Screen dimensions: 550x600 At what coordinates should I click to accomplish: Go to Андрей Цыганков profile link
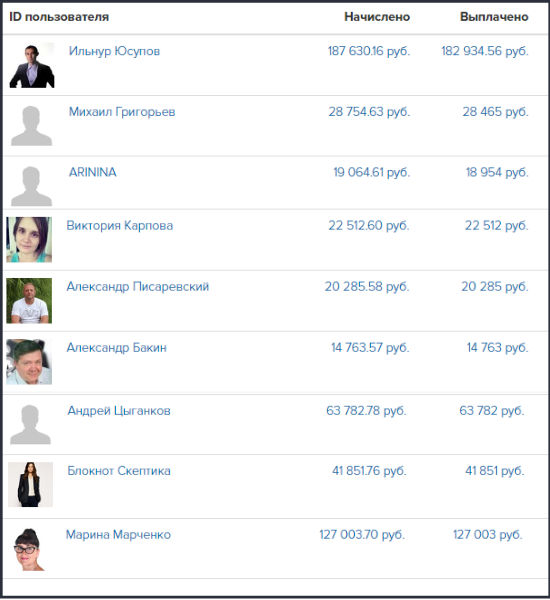point(119,411)
